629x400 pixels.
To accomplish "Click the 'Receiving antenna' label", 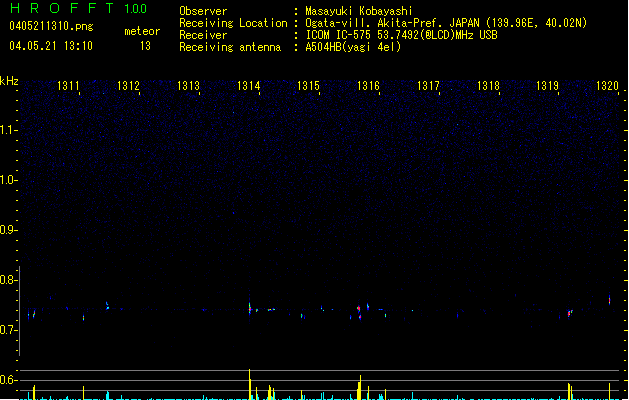I will pos(230,47).
